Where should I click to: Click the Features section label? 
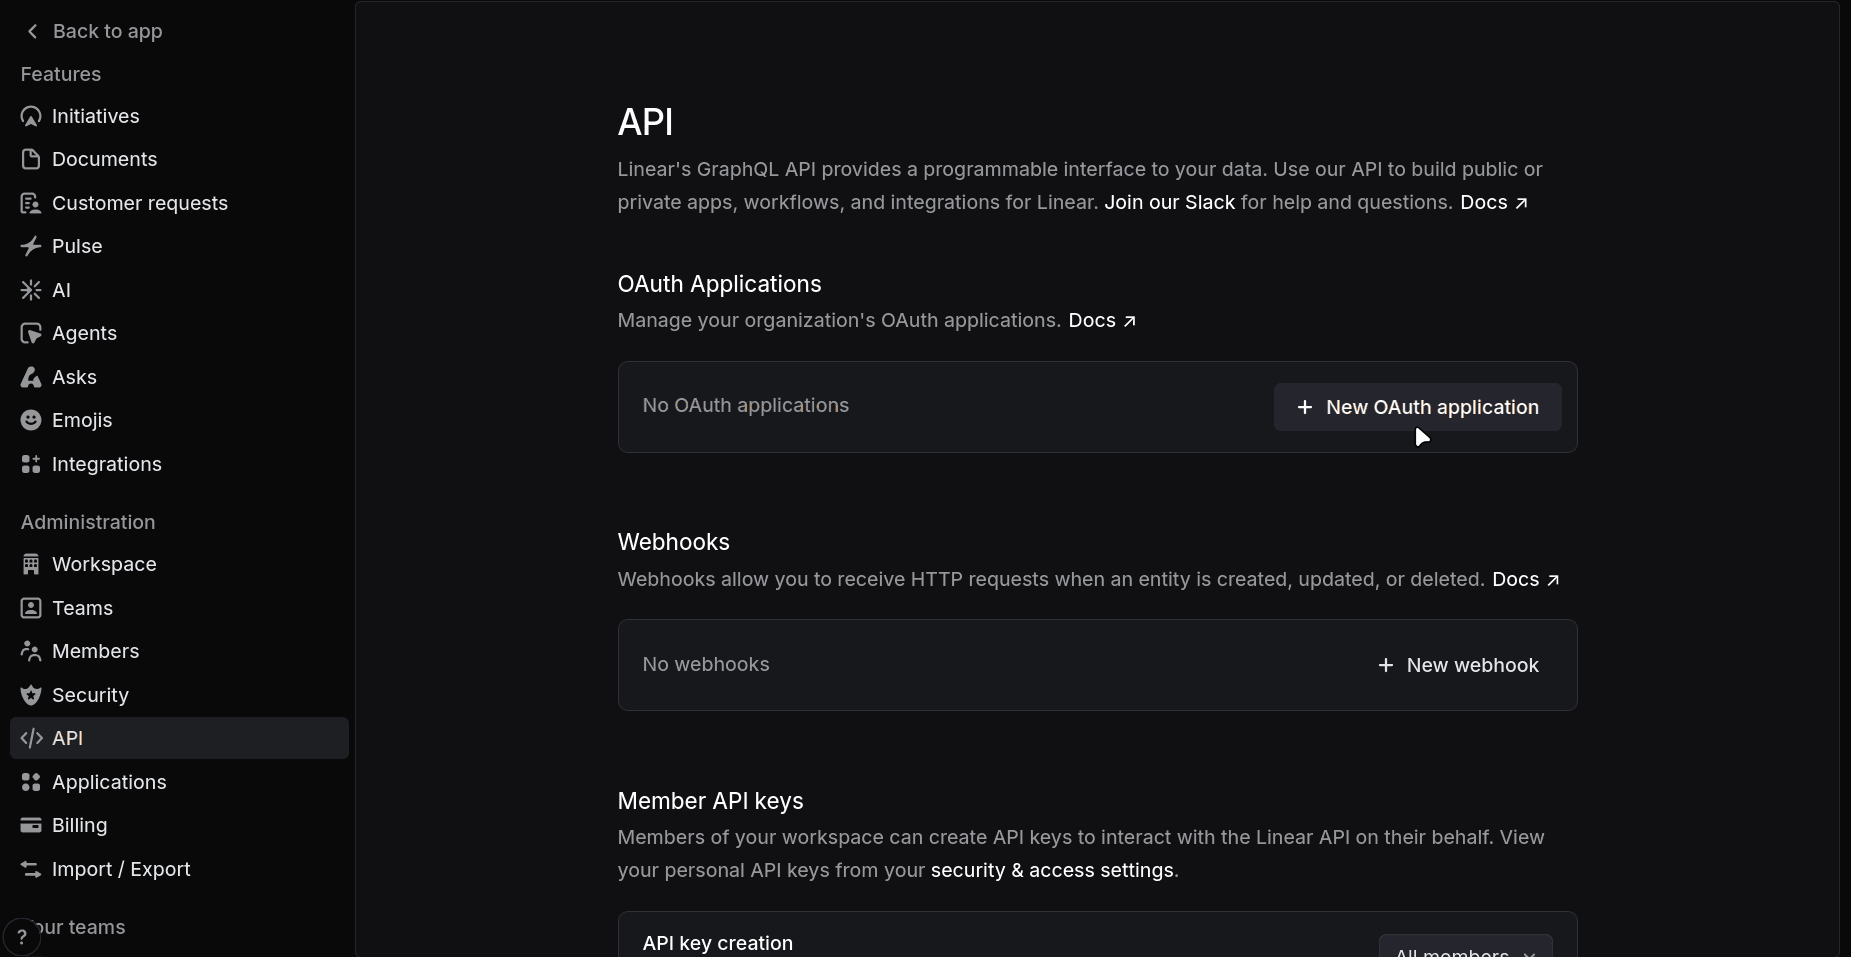point(61,74)
